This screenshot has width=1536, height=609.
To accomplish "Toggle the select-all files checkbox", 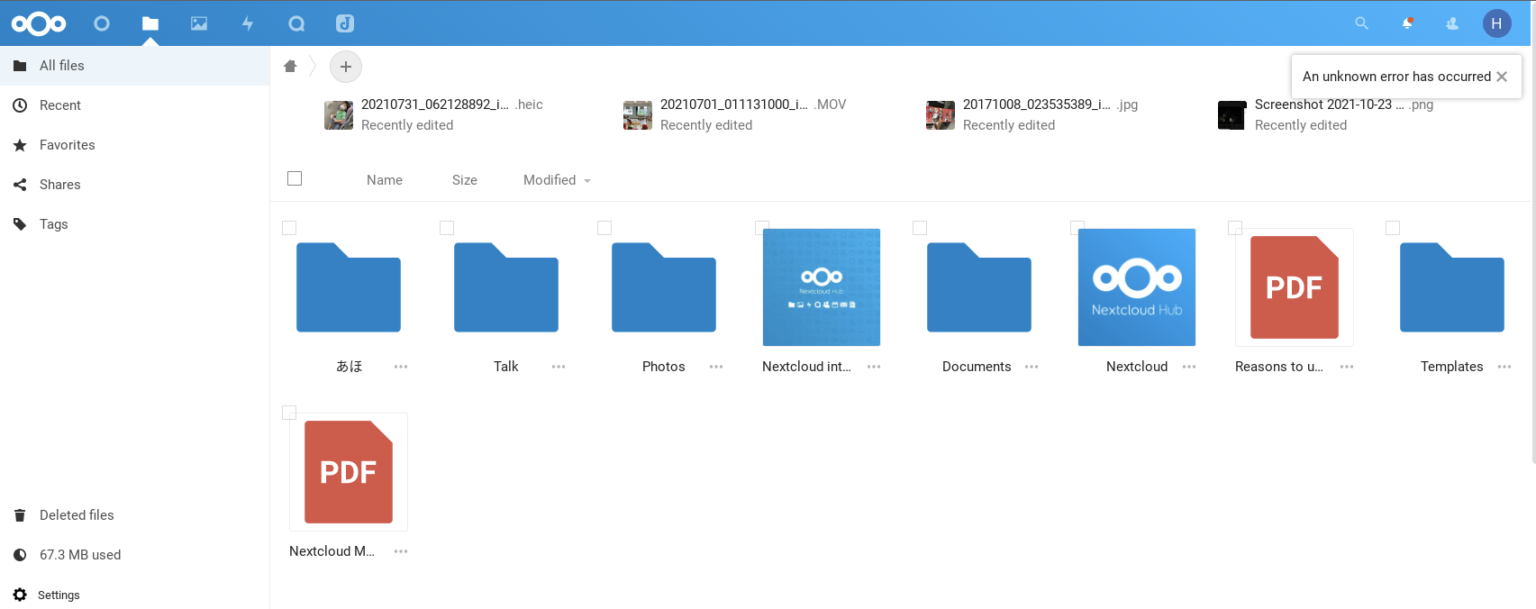I will click(x=294, y=178).
